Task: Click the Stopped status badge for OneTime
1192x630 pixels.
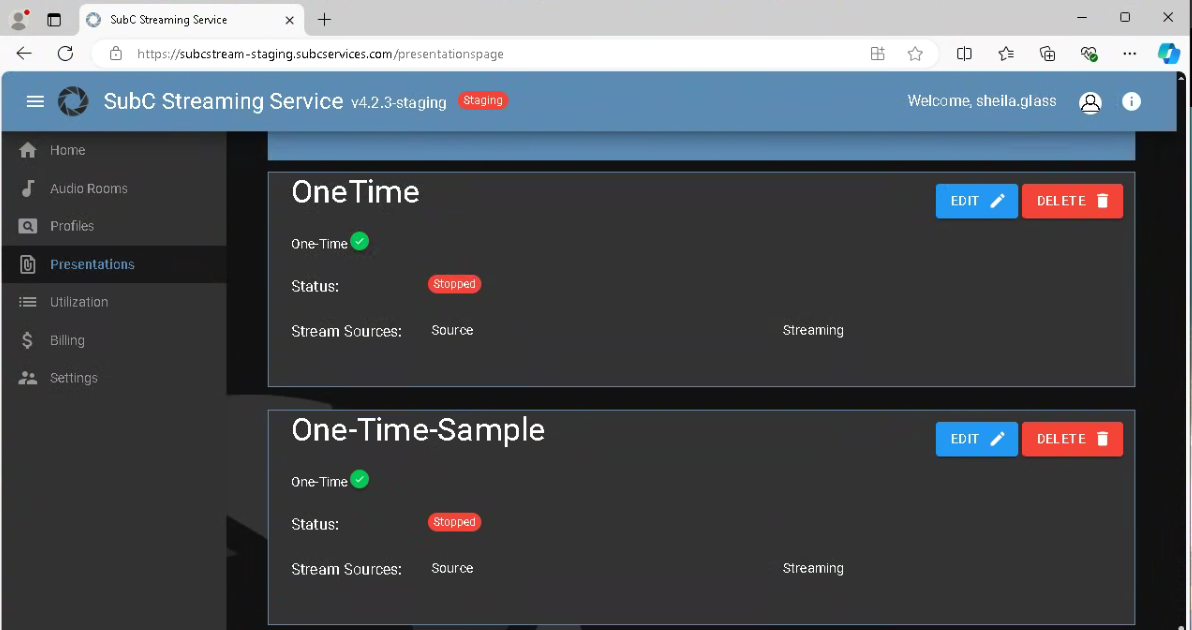Action: [x=454, y=284]
